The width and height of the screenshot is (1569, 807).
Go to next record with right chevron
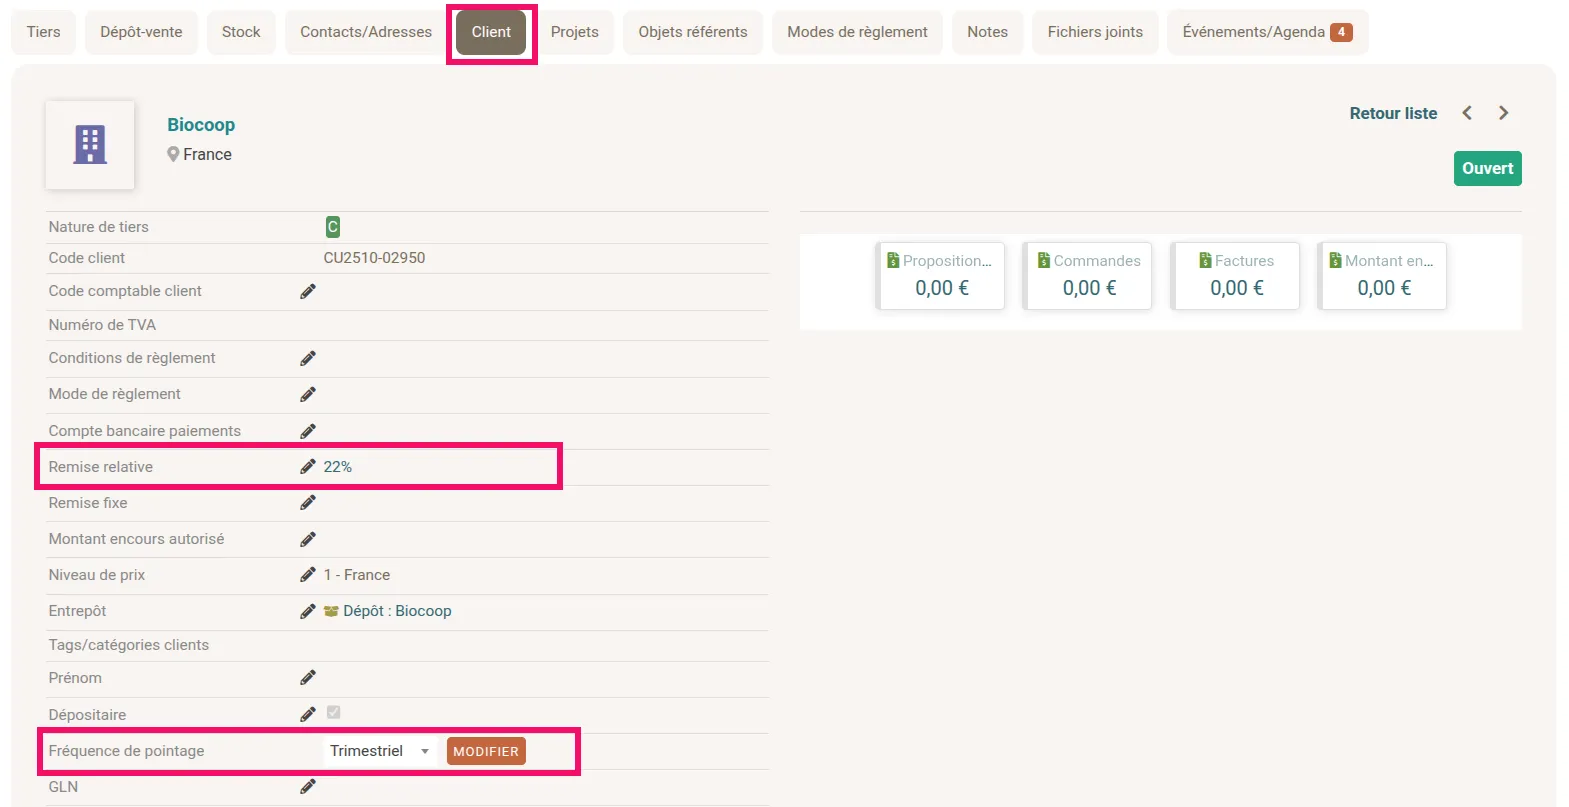click(x=1503, y=113)
